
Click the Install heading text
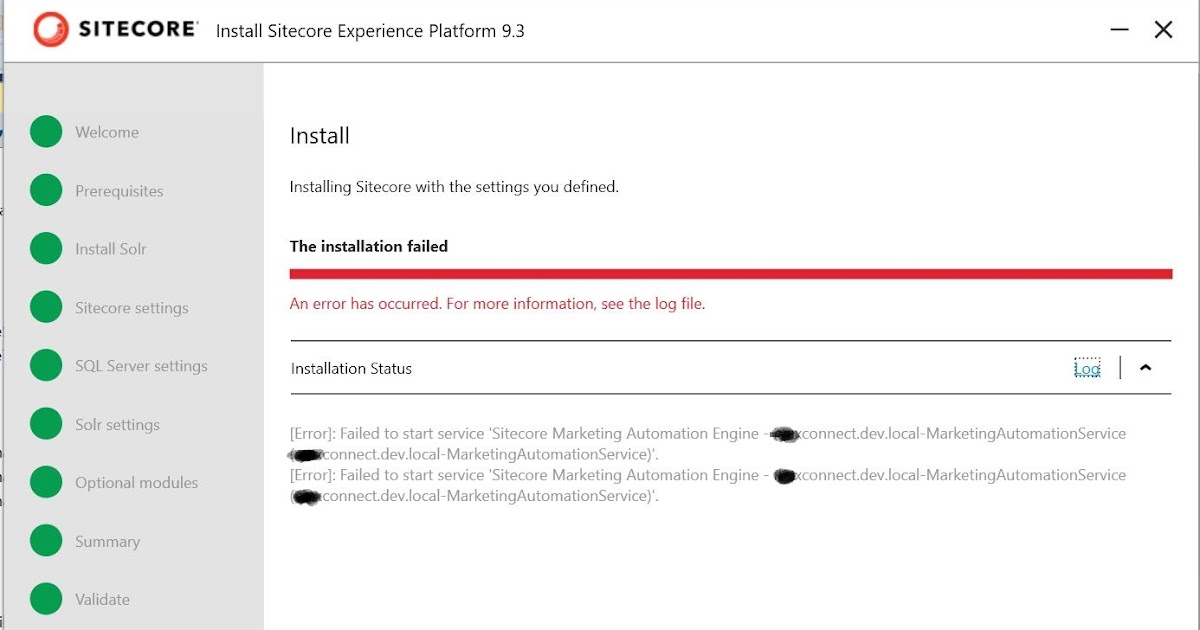pos(319,135)
